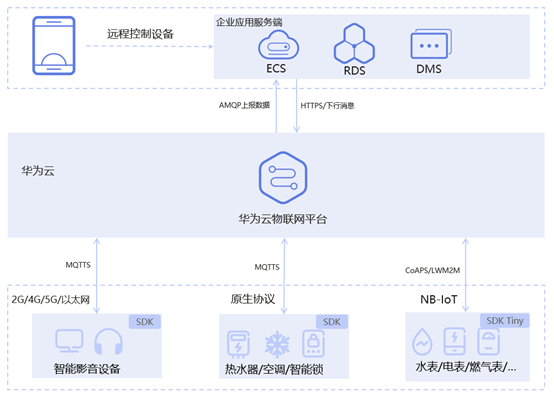This screenshot has width=554, height=398.
Task: Click the 华为云 label
Action: (38, 171)
